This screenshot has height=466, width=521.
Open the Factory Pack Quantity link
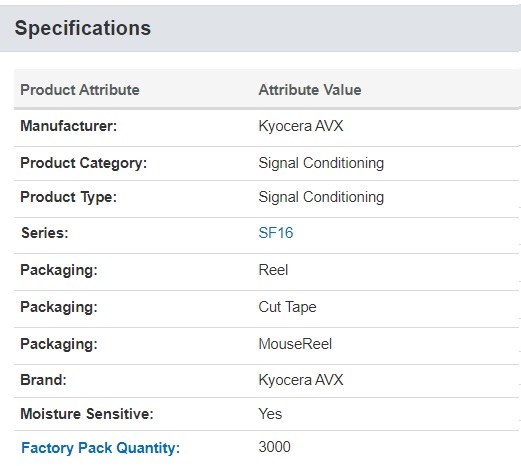coord(100,448)
